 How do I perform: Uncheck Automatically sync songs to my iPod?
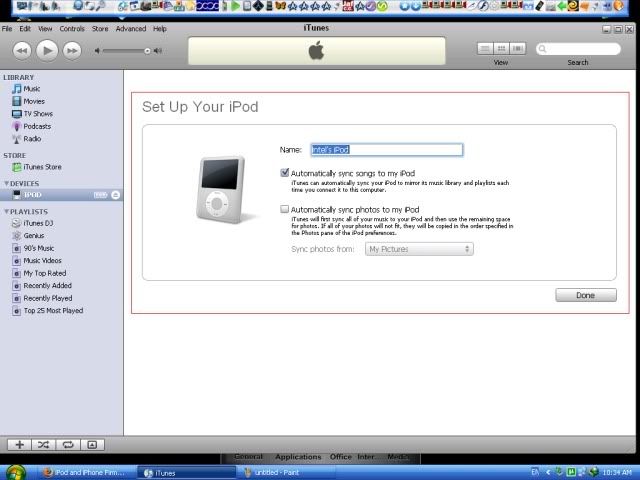(285, 173)
